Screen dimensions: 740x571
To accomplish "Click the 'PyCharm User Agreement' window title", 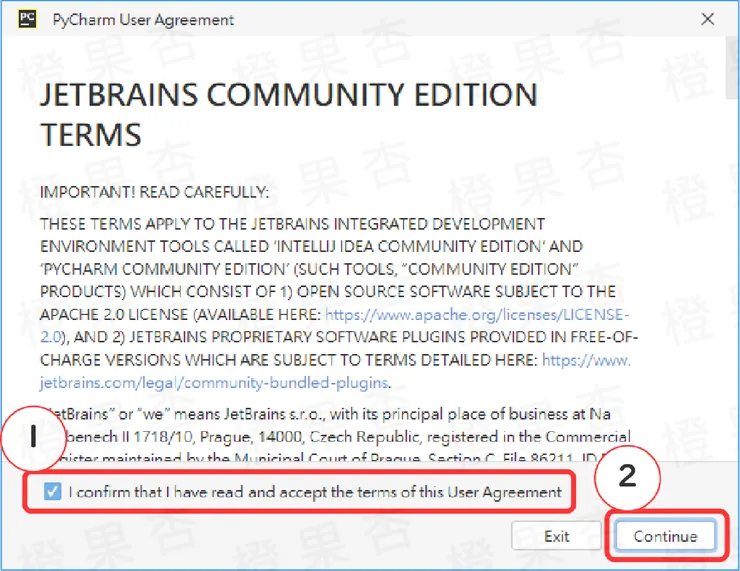I will [x=143, y=20].
